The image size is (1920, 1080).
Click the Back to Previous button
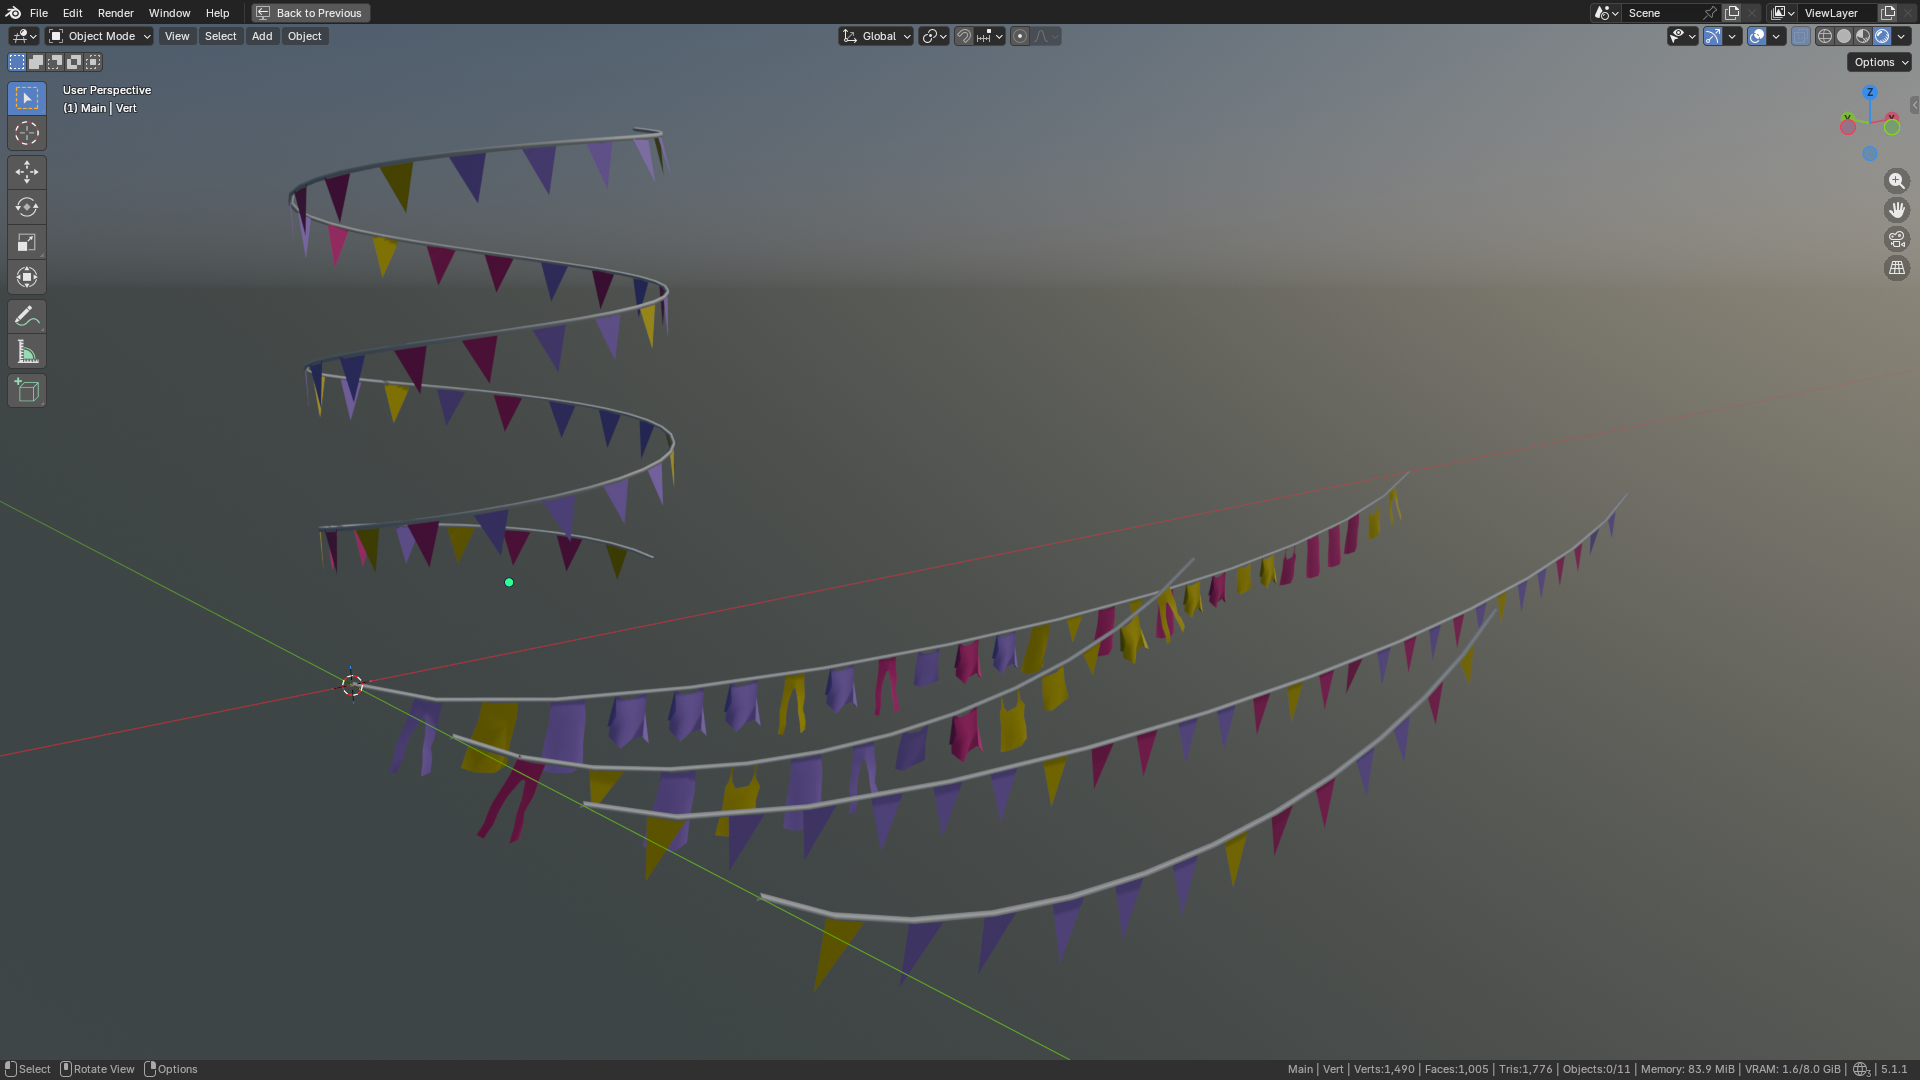311,13
